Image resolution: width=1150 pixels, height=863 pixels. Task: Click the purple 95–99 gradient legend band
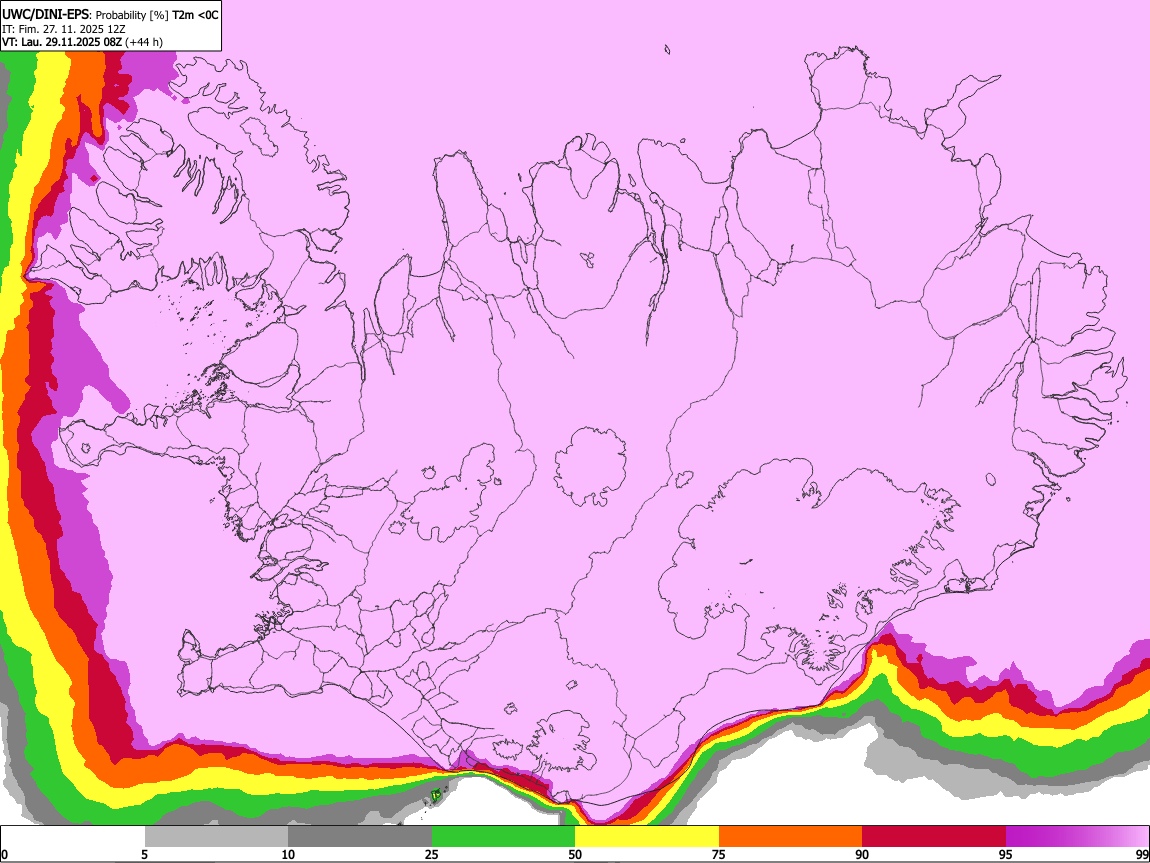[x=1077, y=837]
